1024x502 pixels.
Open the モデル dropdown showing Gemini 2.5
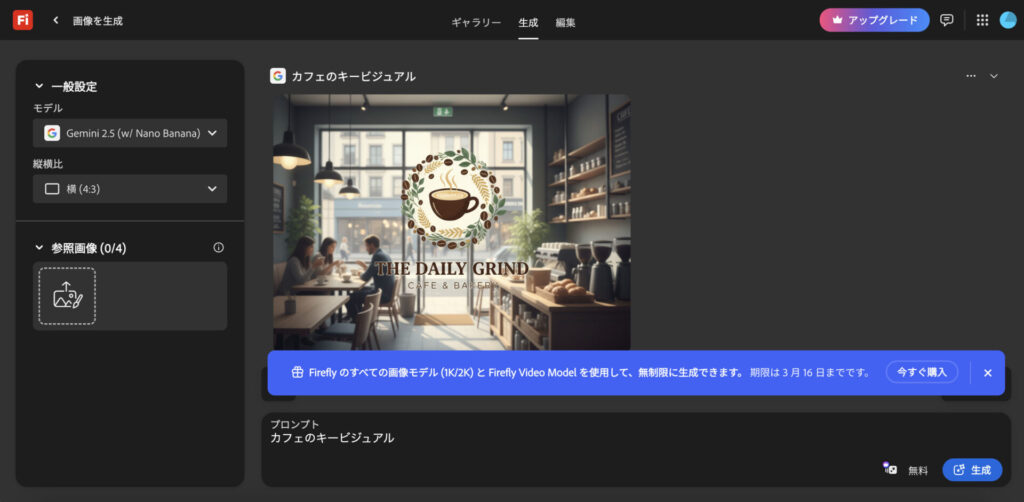coord(130,133)
